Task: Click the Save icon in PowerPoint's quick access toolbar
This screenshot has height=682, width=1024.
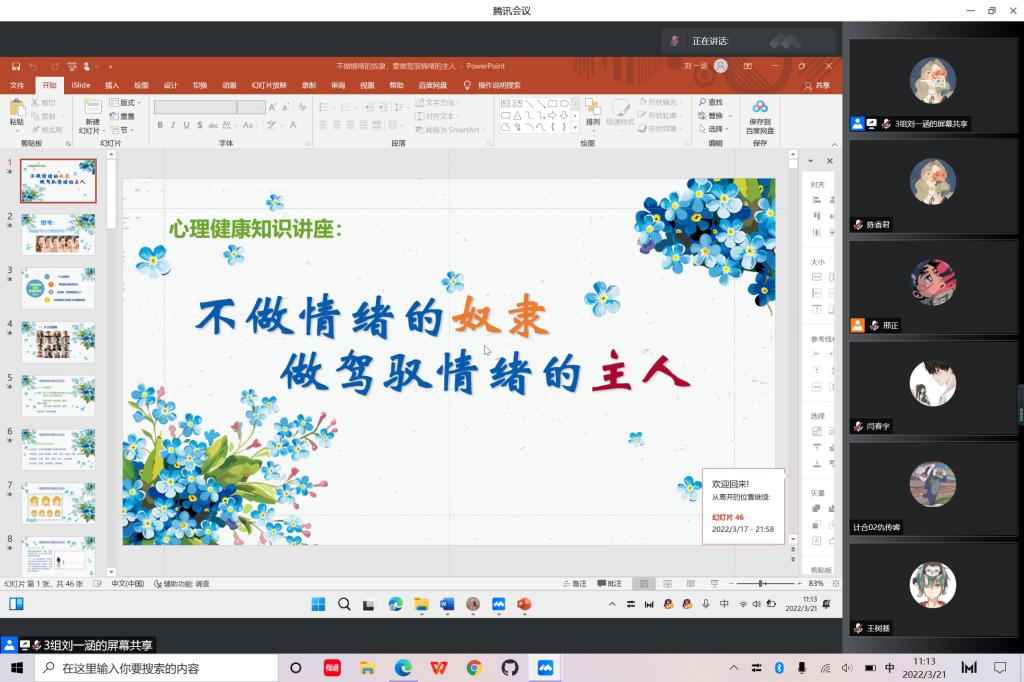Action: point(16,66)
